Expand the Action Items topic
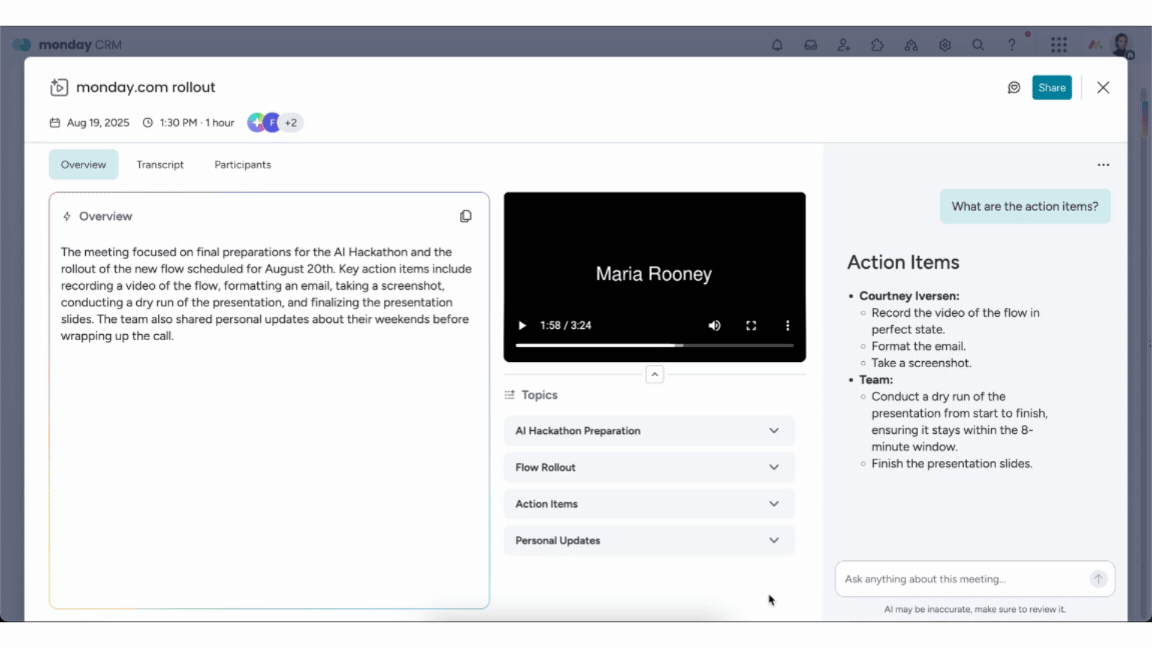 (x=649, y=504)
